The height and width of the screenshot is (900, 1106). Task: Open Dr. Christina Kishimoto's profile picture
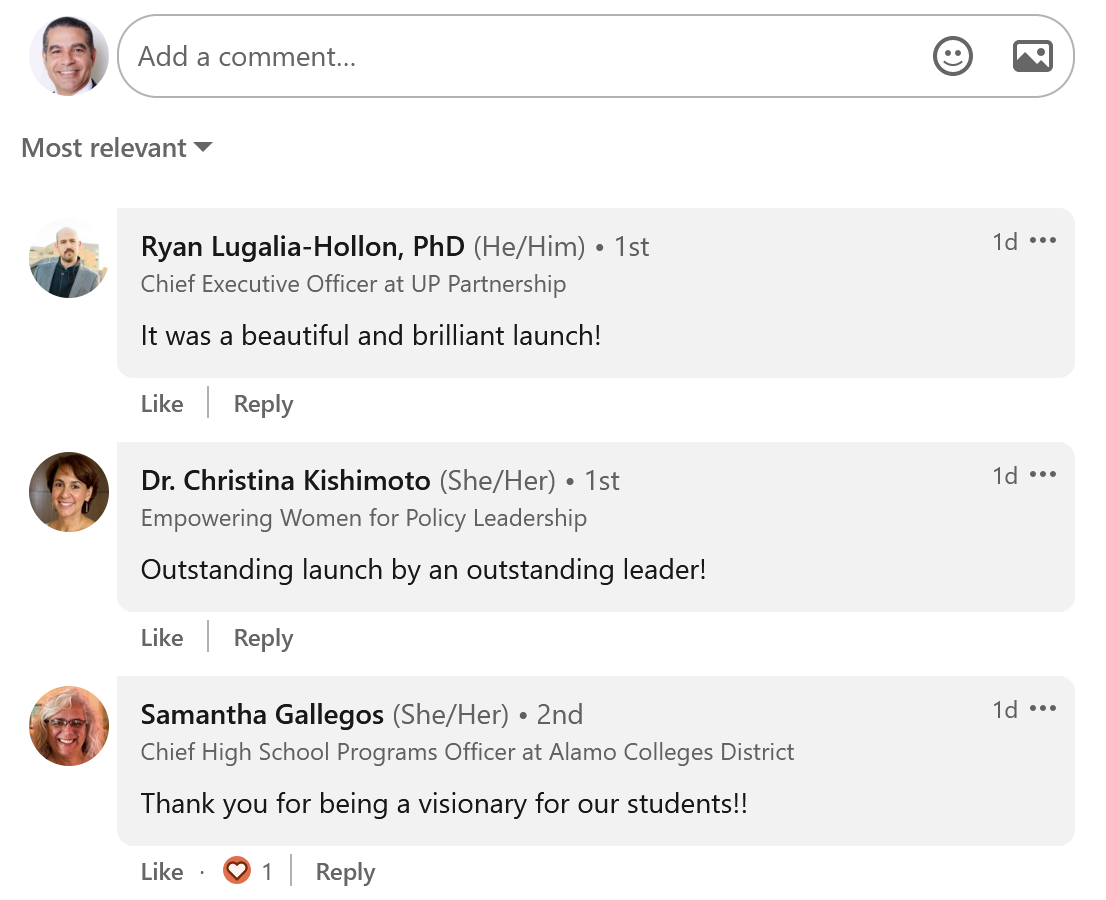(68, 492)
